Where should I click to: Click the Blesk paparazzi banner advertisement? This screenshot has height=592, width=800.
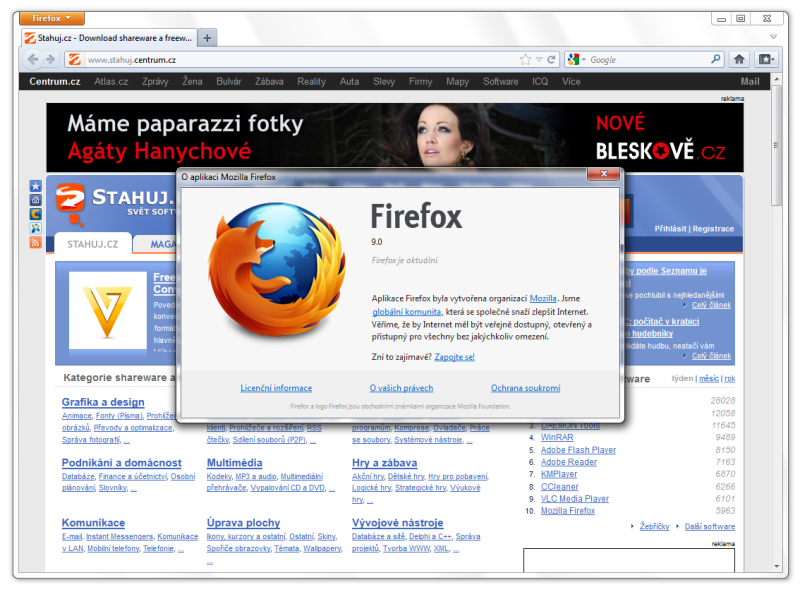point(394,138)
